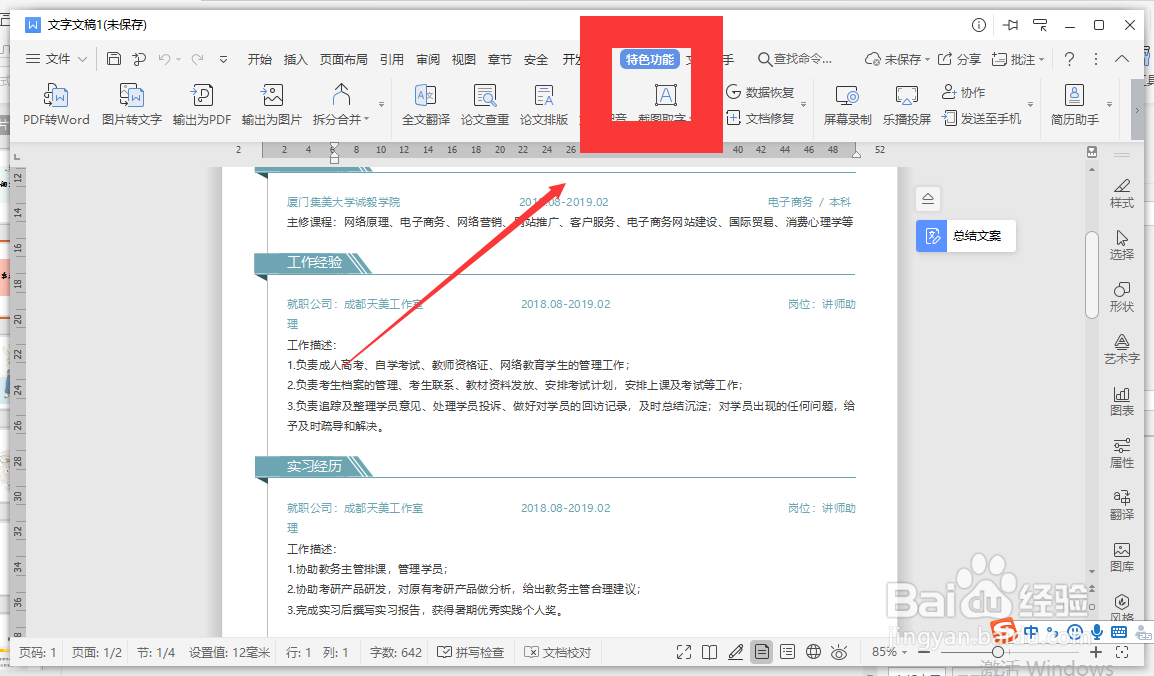This screenshot has width=1154, height=676.
Task: Open the 图库 image library sidebar
Action: pos(1122,558)
